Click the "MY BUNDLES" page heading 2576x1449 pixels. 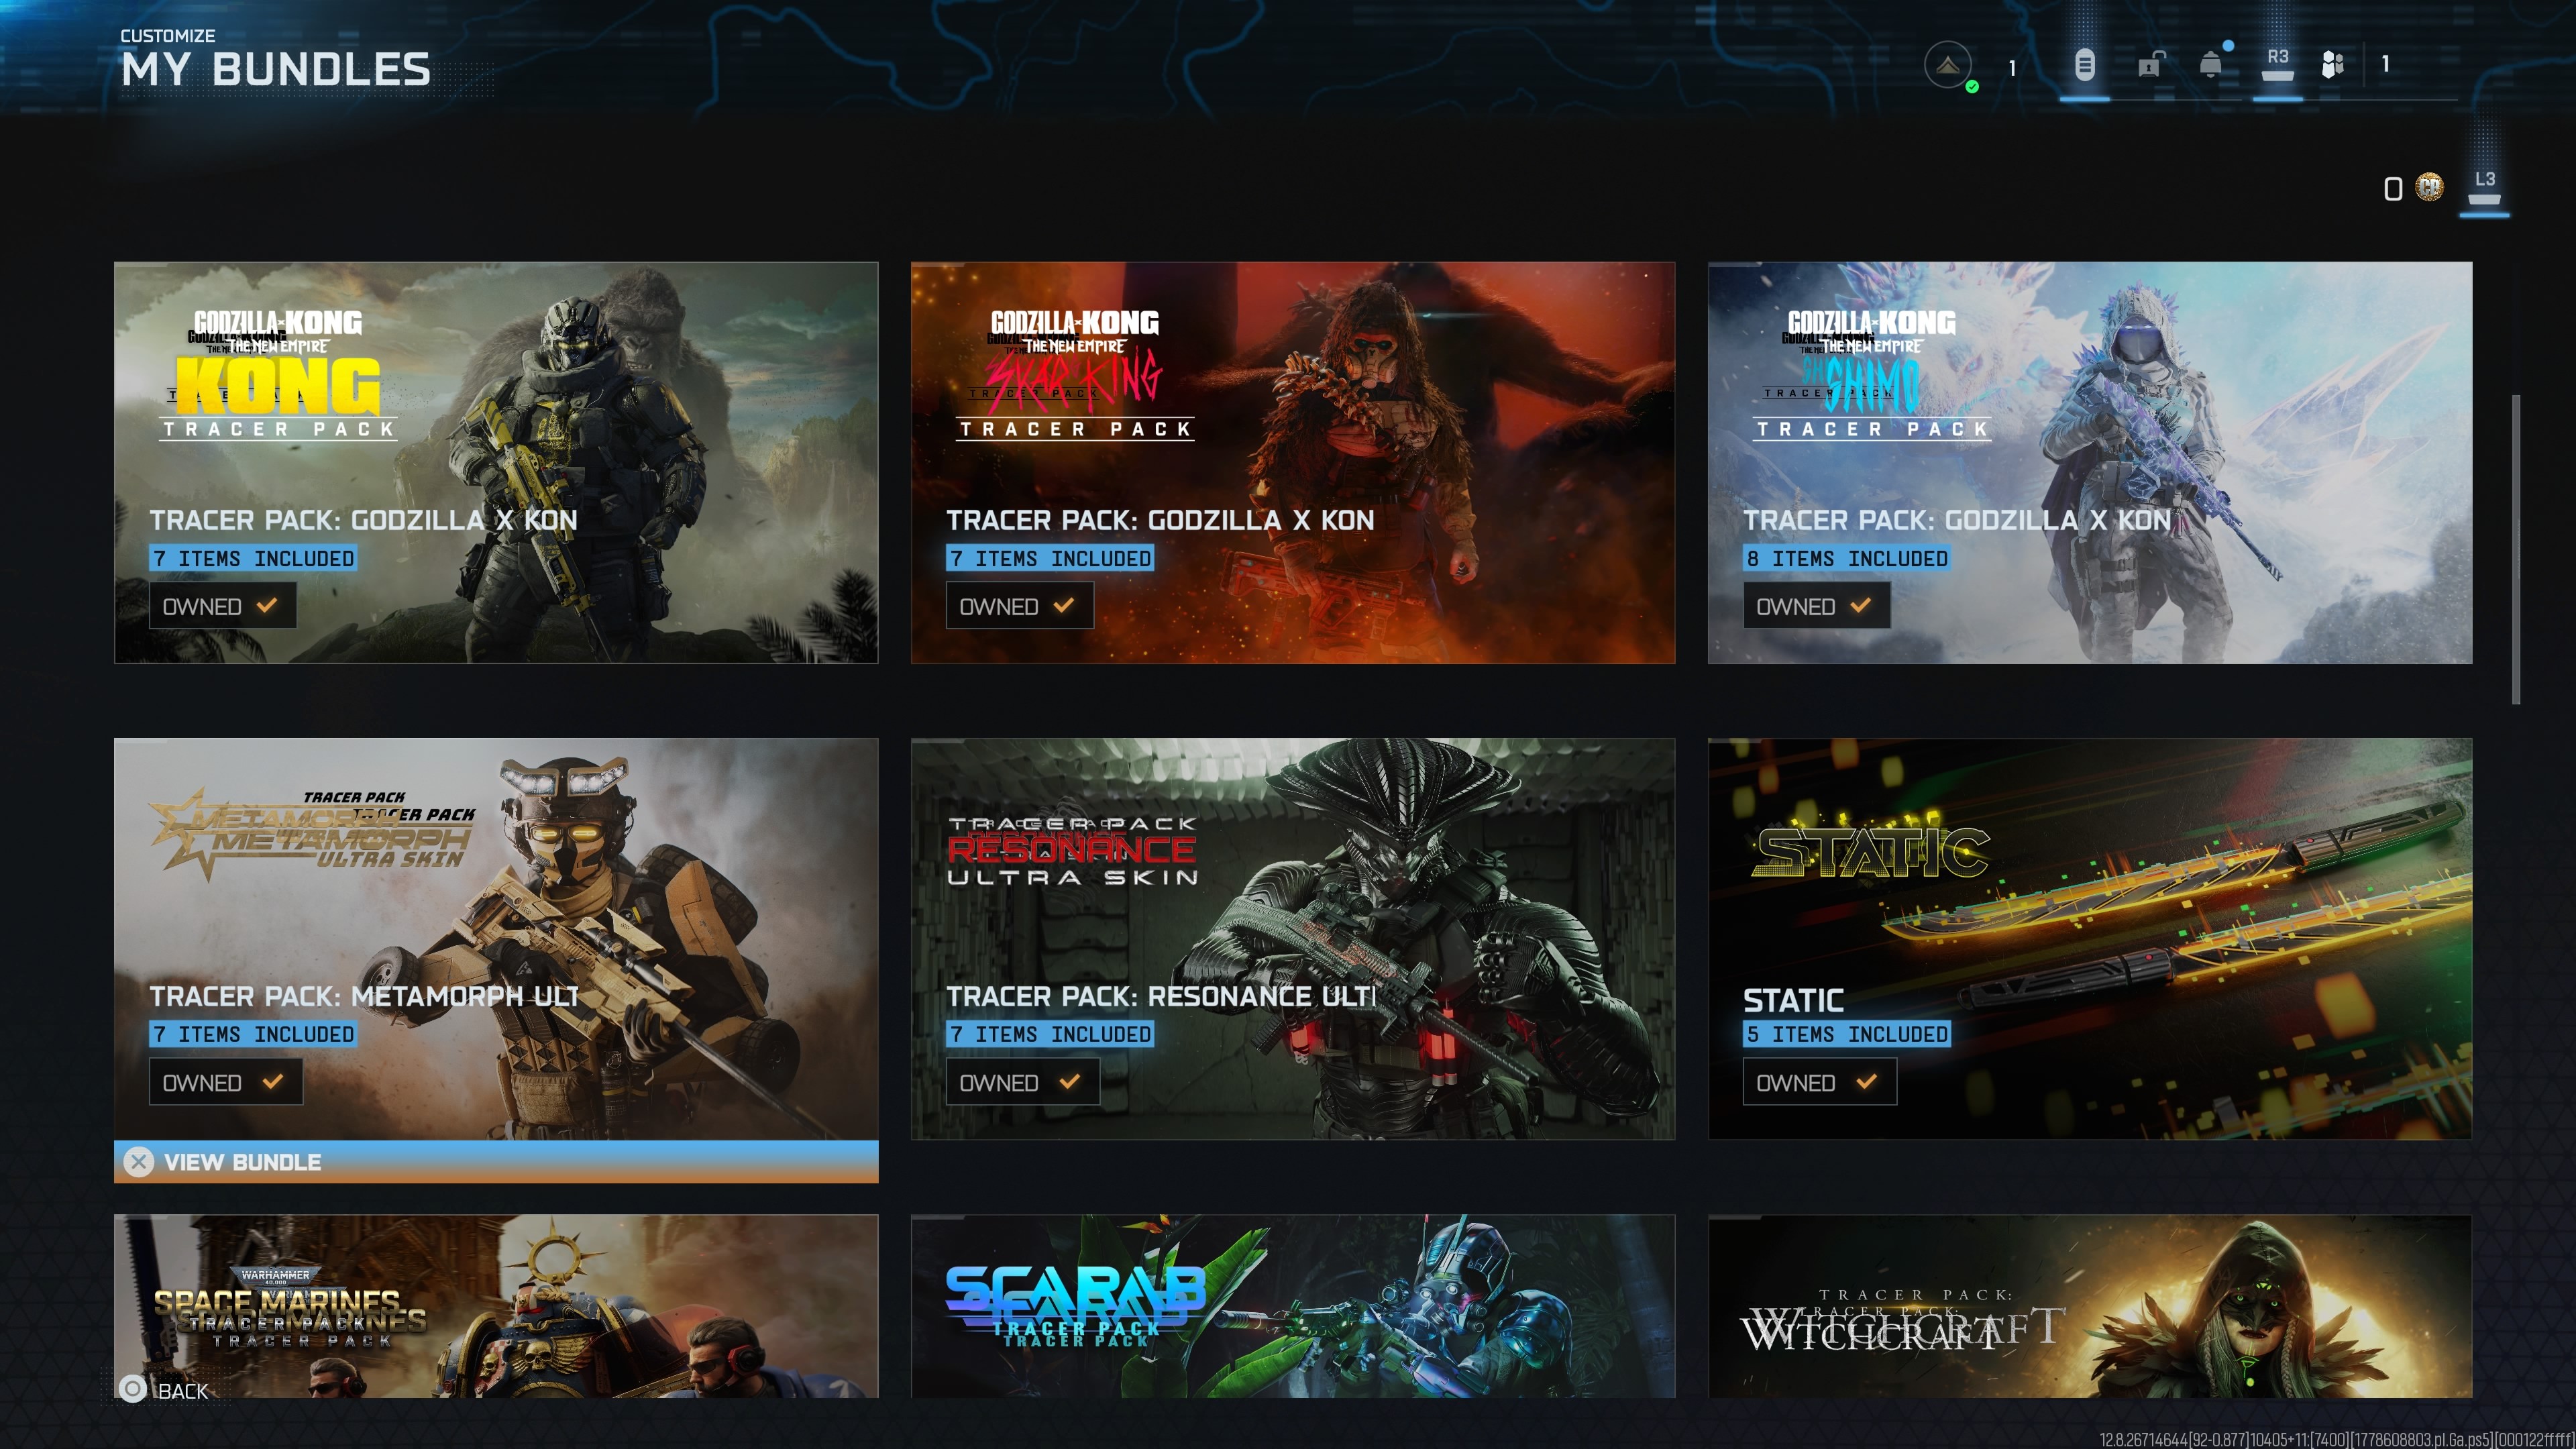click(x=276, y=70)
